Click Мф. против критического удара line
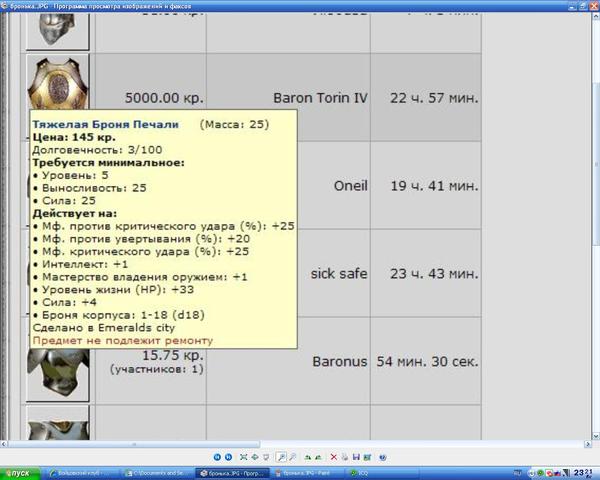This screenshot has width=600, height=480. coord(164,226)
